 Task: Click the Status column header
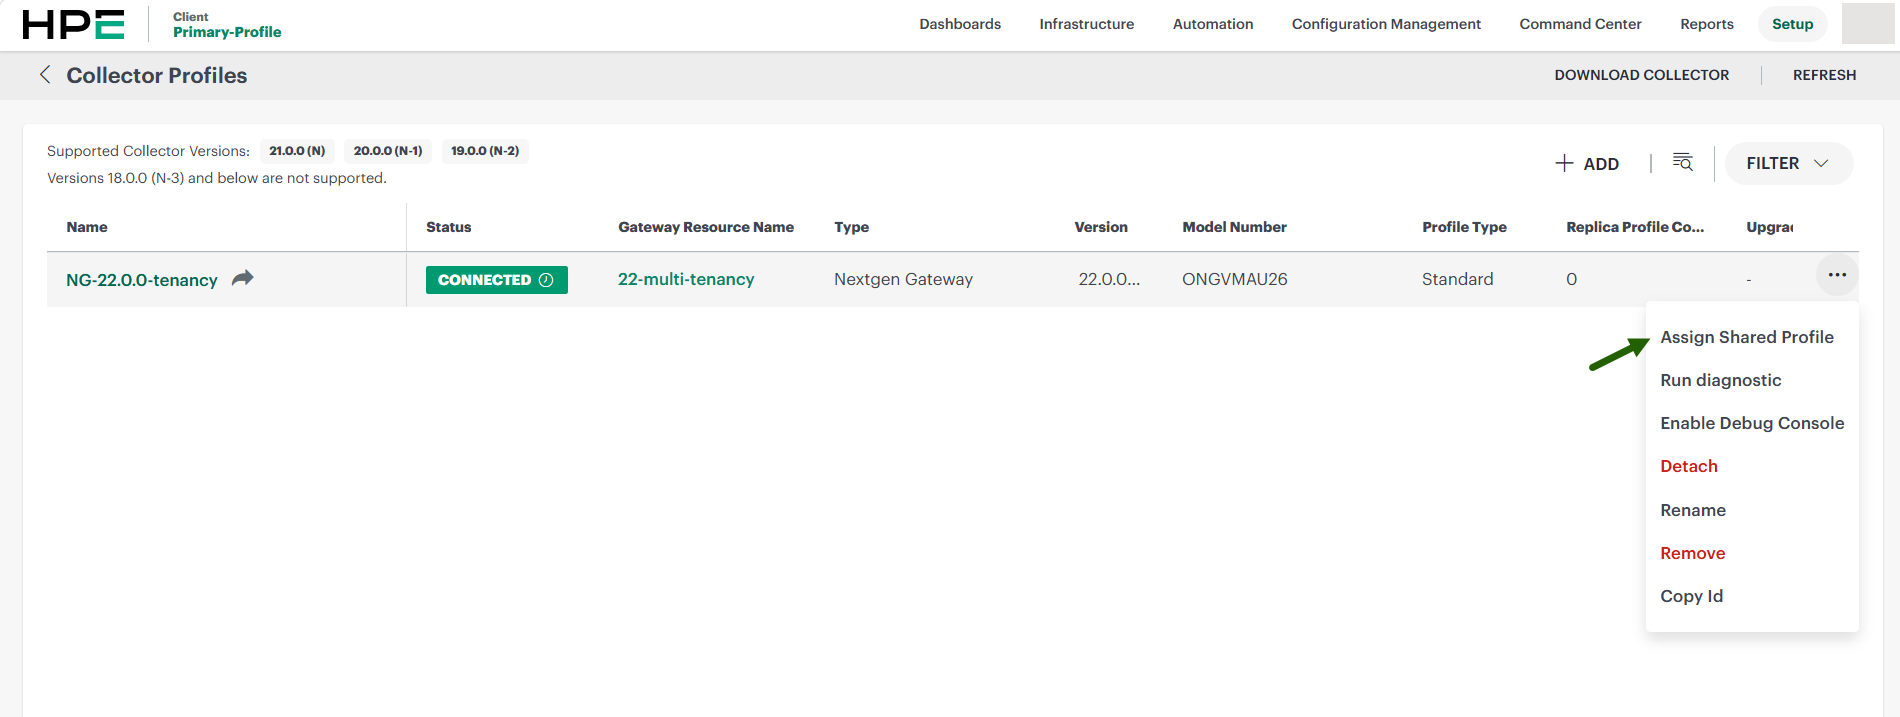(448, 227)
